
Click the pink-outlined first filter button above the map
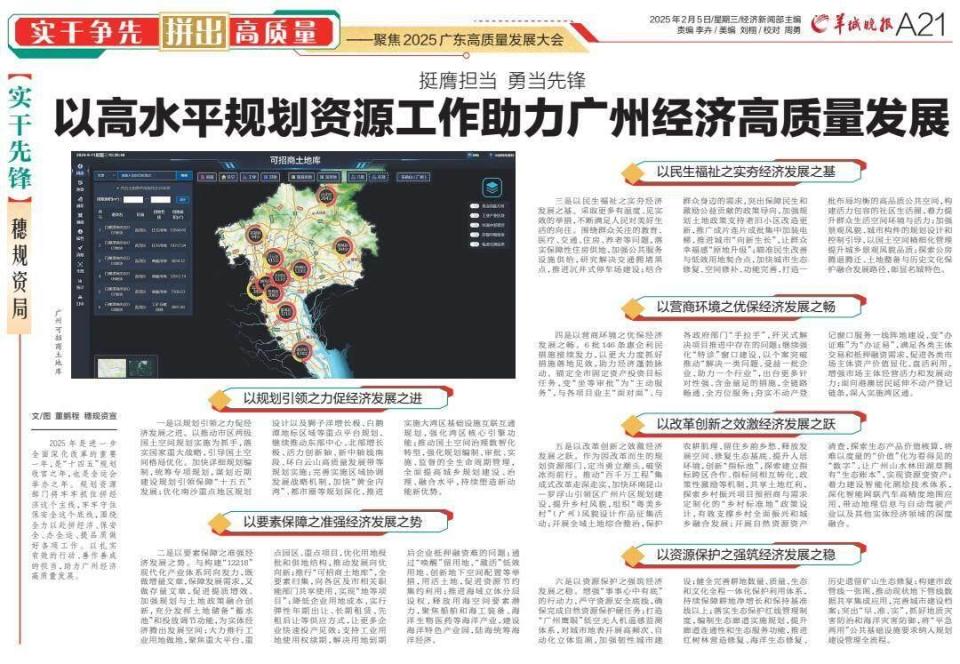[x=206, y=176]
